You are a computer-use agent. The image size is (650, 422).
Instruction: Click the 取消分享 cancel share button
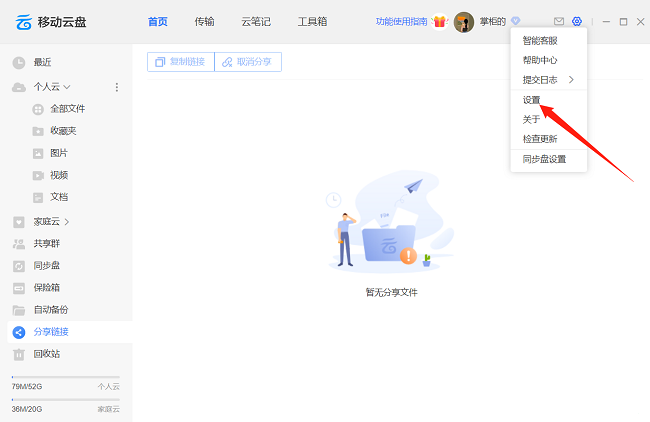(x=248, y=62)
